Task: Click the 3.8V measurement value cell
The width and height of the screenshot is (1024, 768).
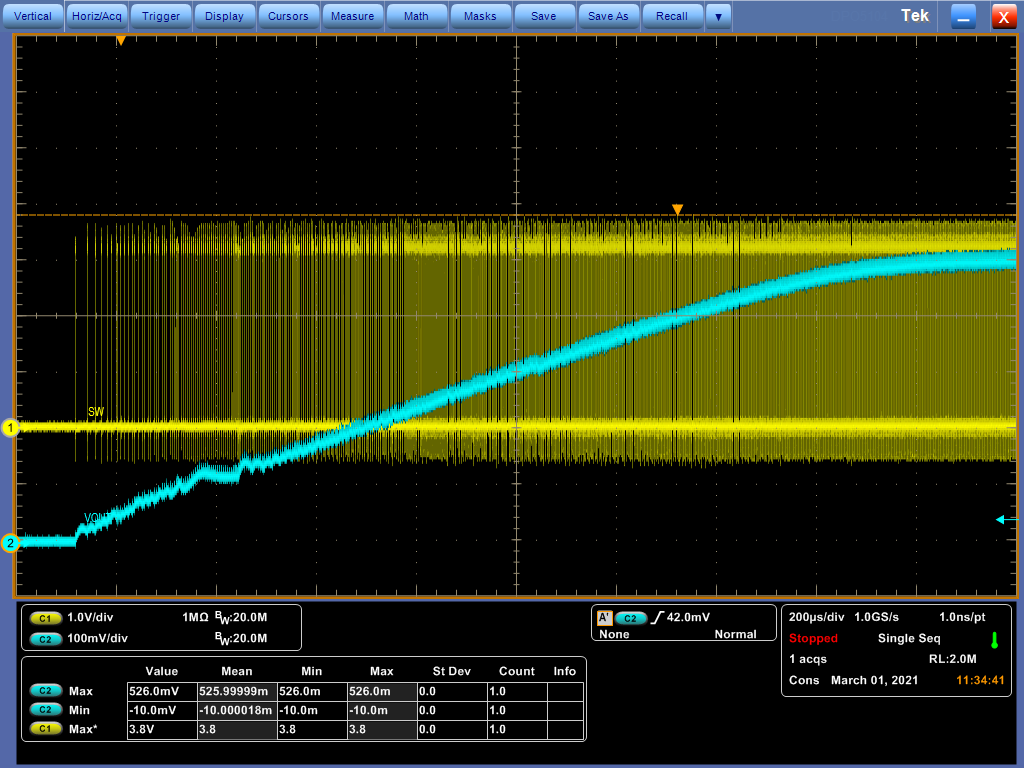Action: (x=162, y=729)
